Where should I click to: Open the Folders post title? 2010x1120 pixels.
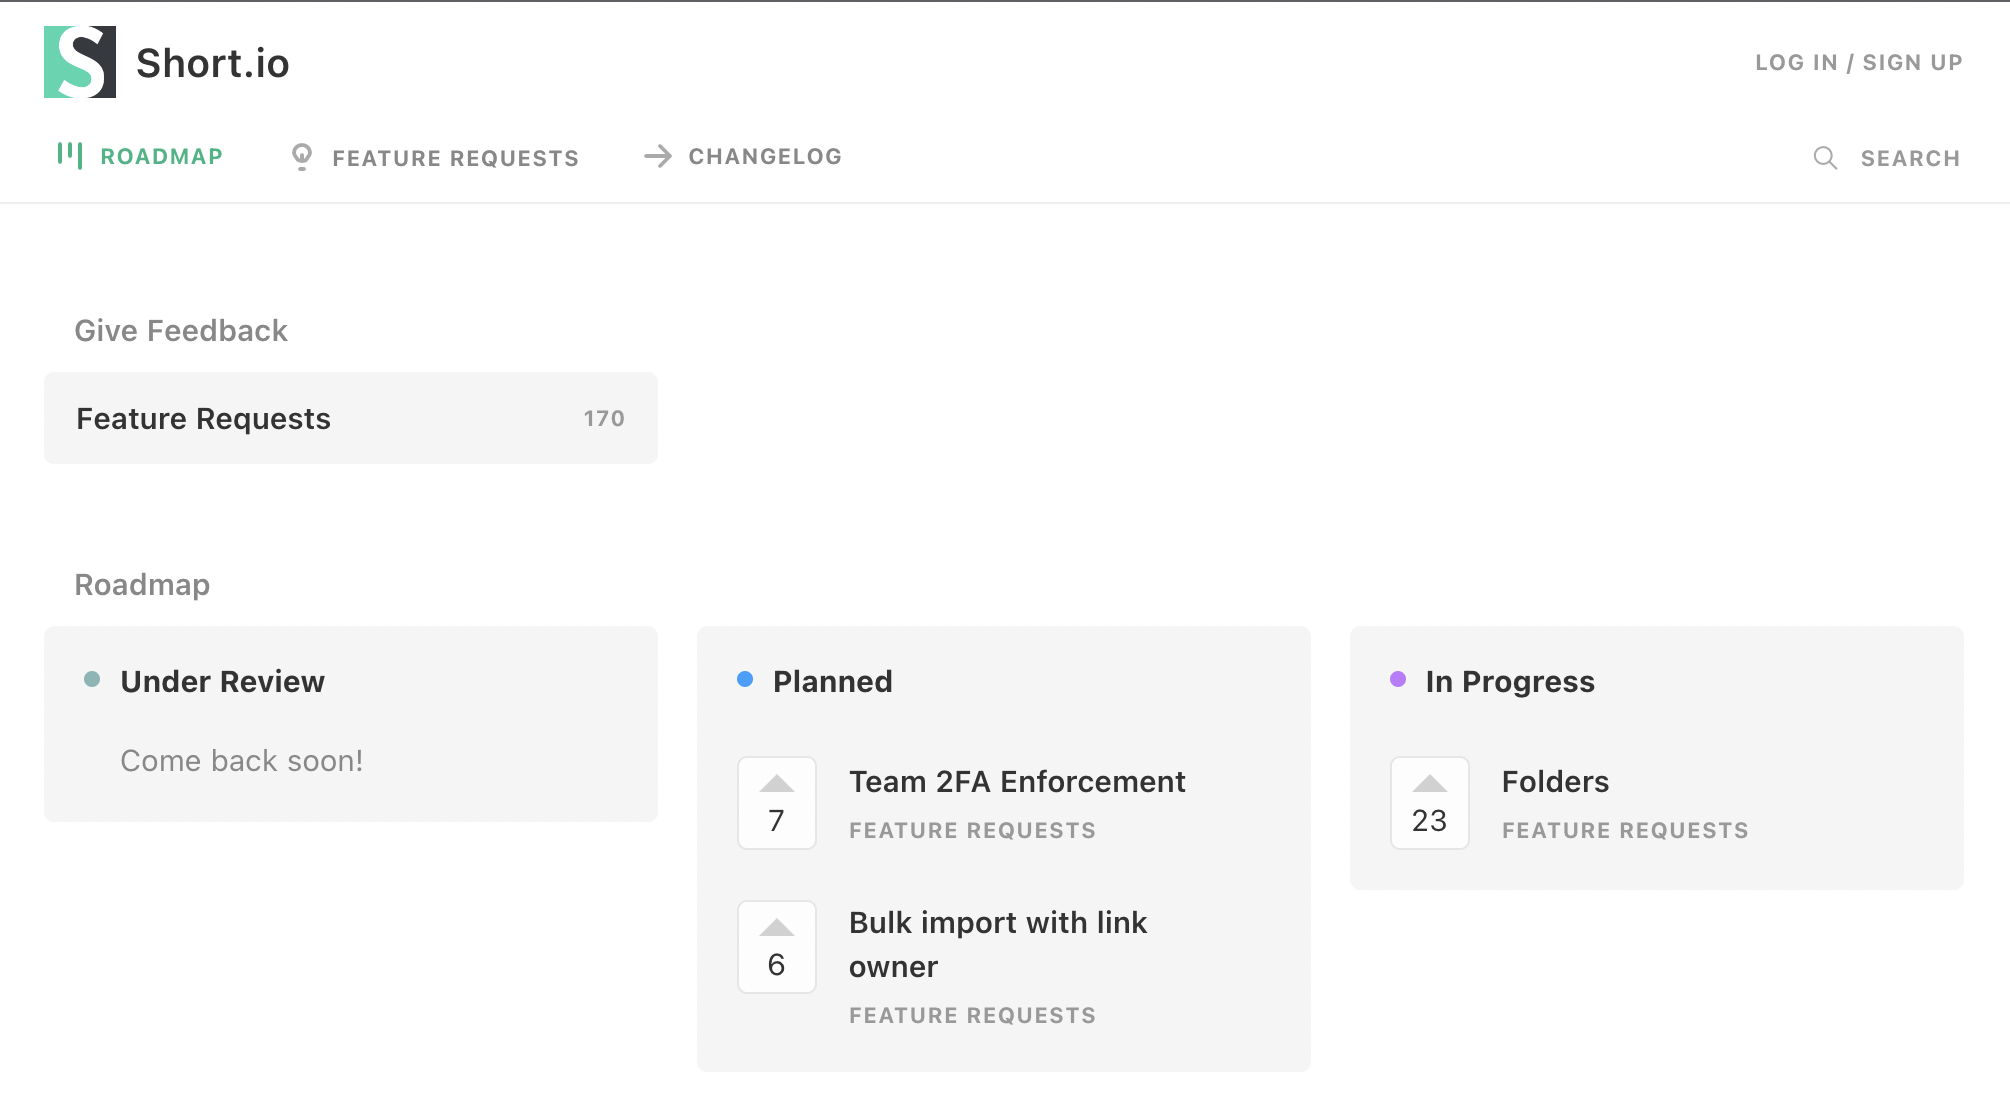[1555, 781]
